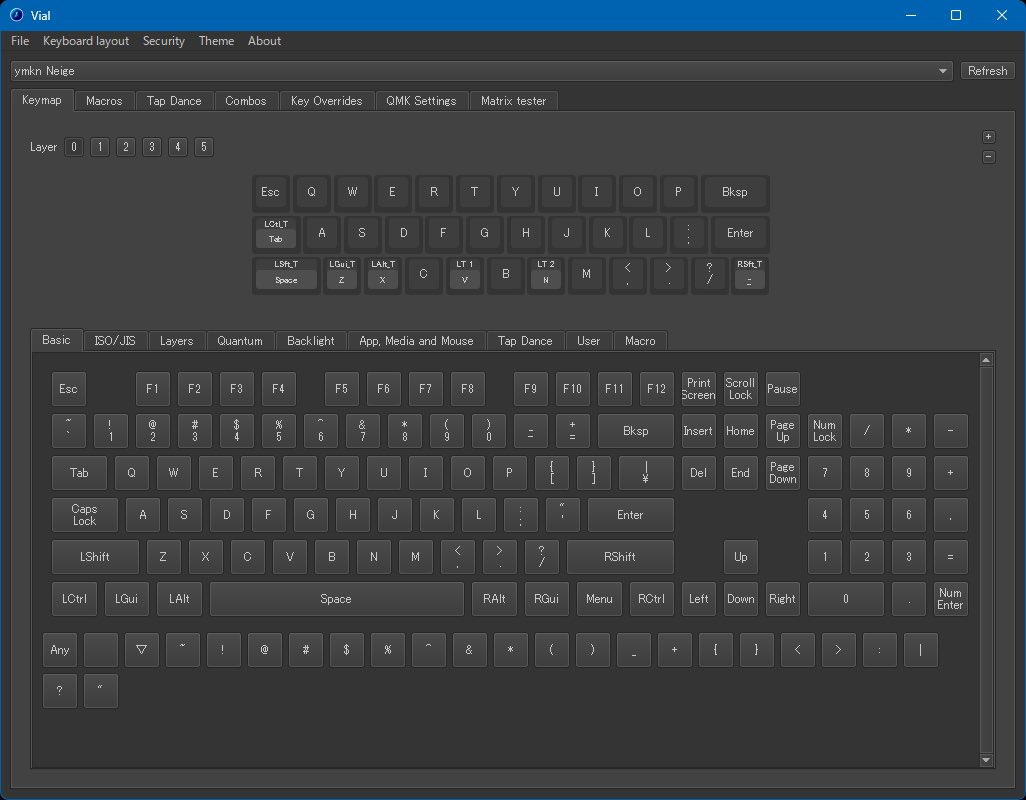Viewport: 1026px width, 800px height.
Task: Zoom out keymap with minus button
Action: [x=989, y=157]
